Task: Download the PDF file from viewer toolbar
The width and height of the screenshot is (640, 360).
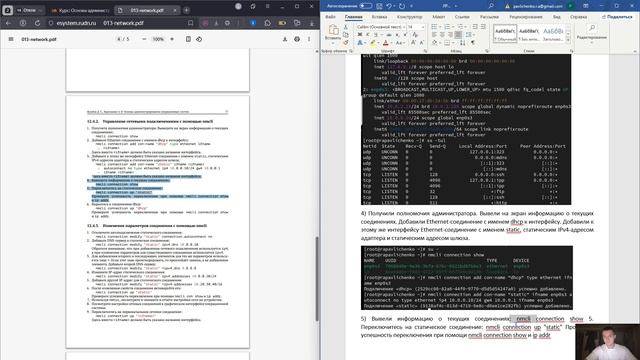Action: point(285,39)
